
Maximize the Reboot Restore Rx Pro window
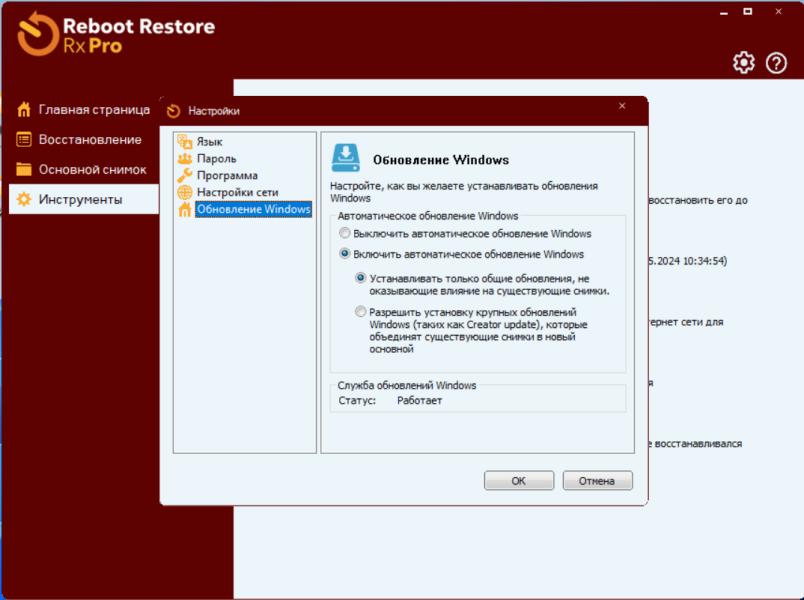748,12
